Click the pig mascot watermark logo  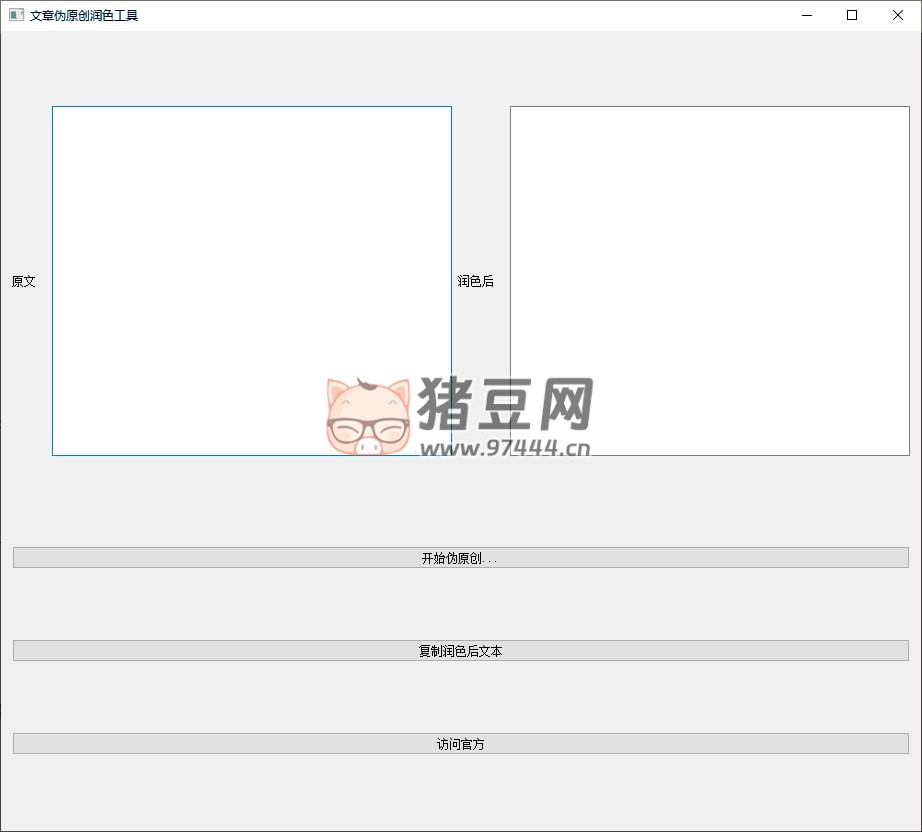click(368, 416)
